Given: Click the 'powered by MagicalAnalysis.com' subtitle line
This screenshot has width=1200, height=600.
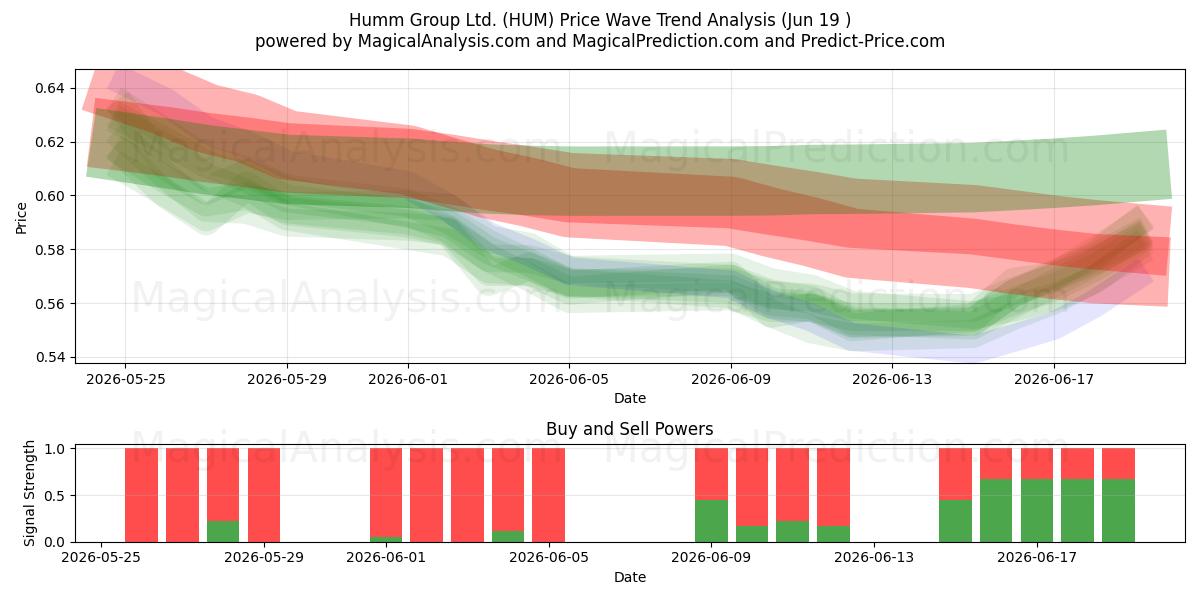Looking at the screenshot, I should [600, 41].
